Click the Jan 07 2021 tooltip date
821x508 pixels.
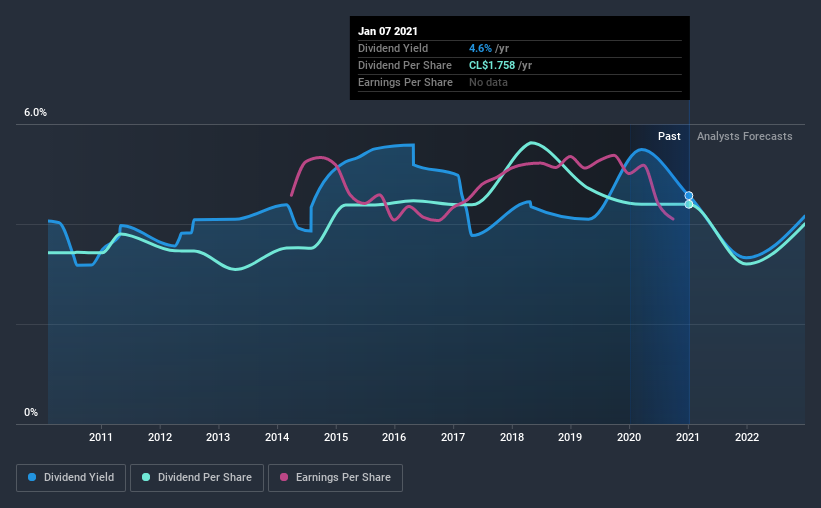pos(388,31)
